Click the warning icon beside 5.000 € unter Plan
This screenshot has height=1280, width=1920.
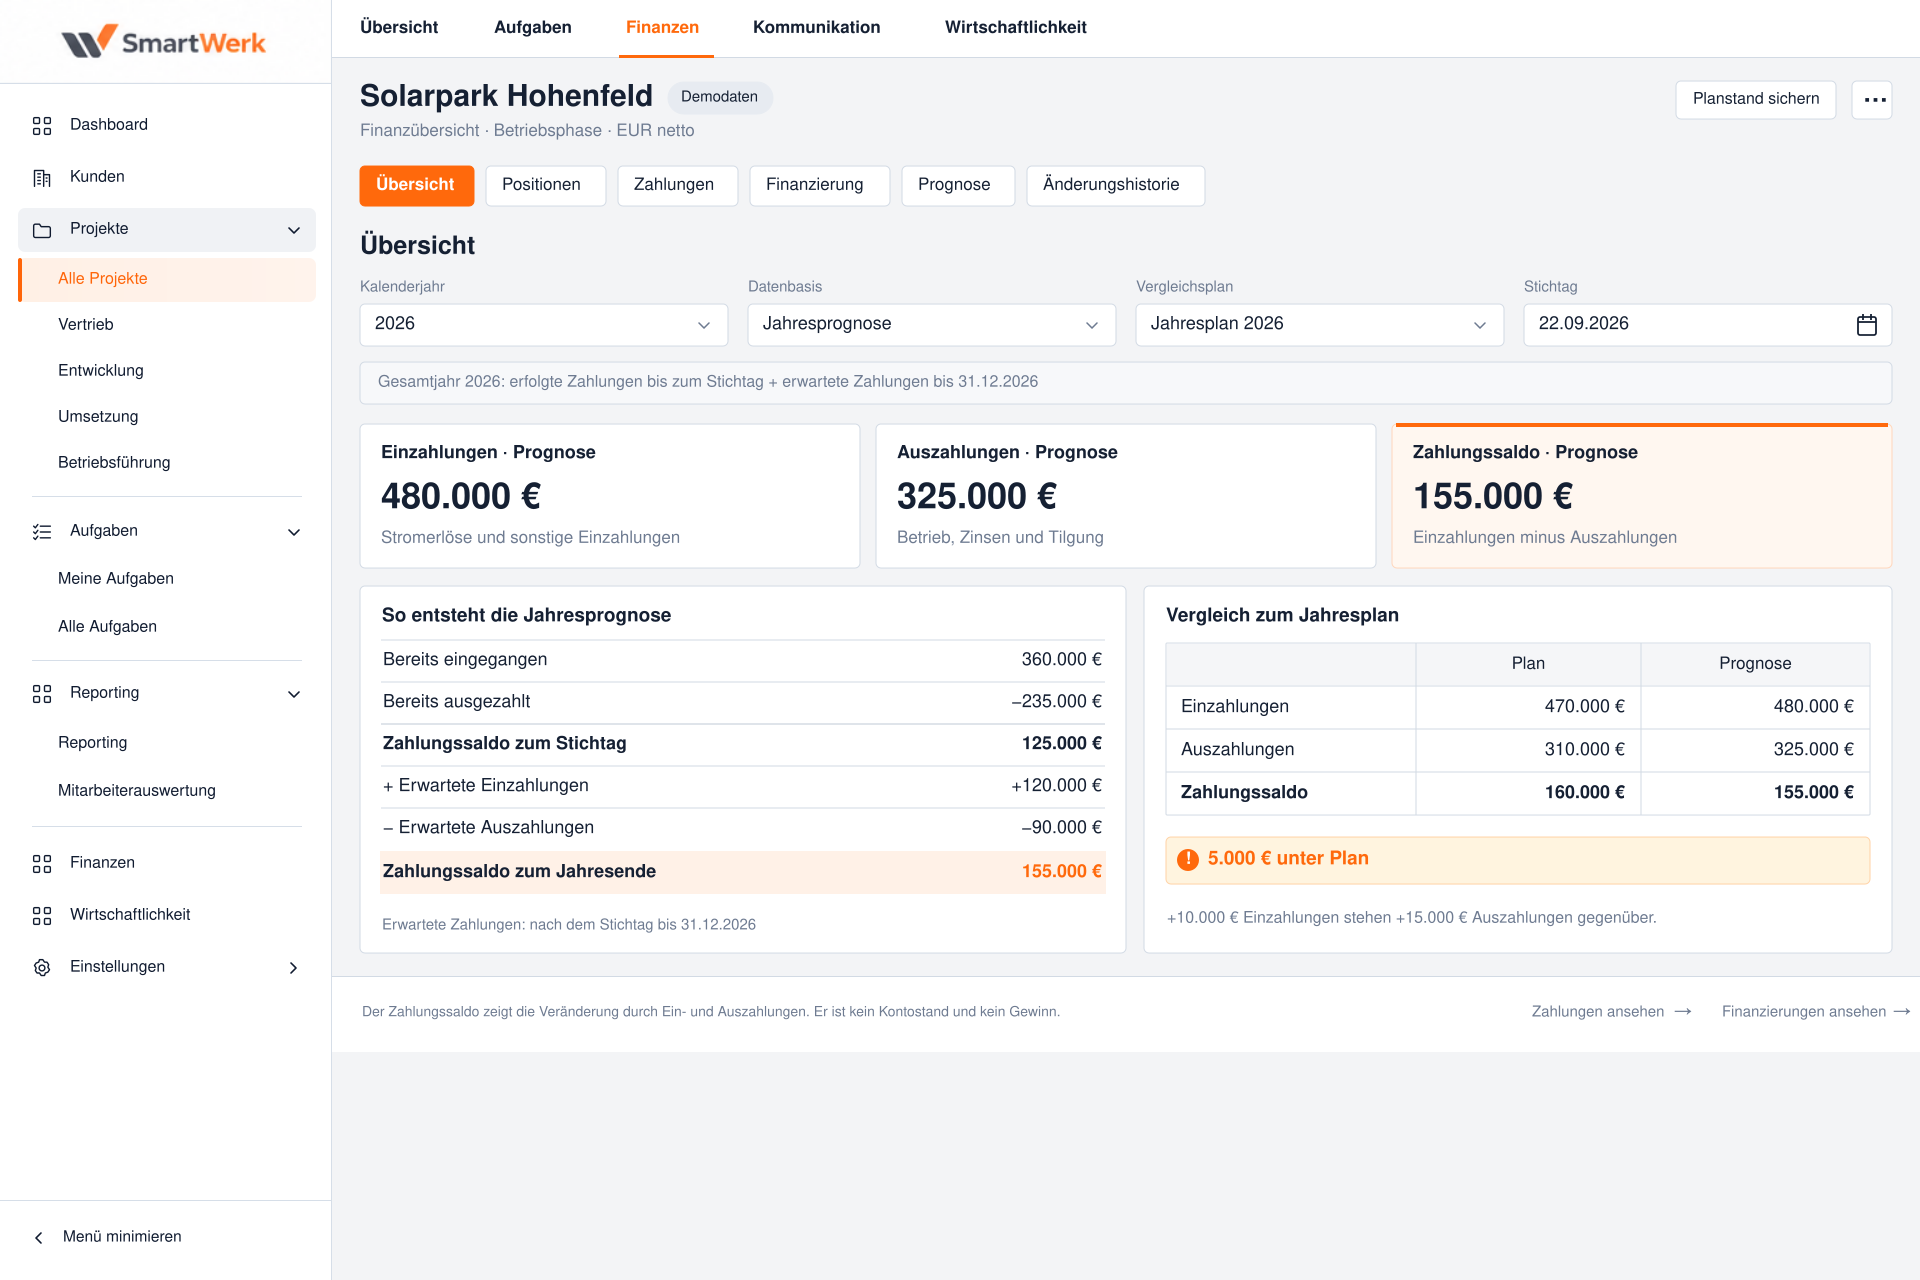pos(1188,860)
